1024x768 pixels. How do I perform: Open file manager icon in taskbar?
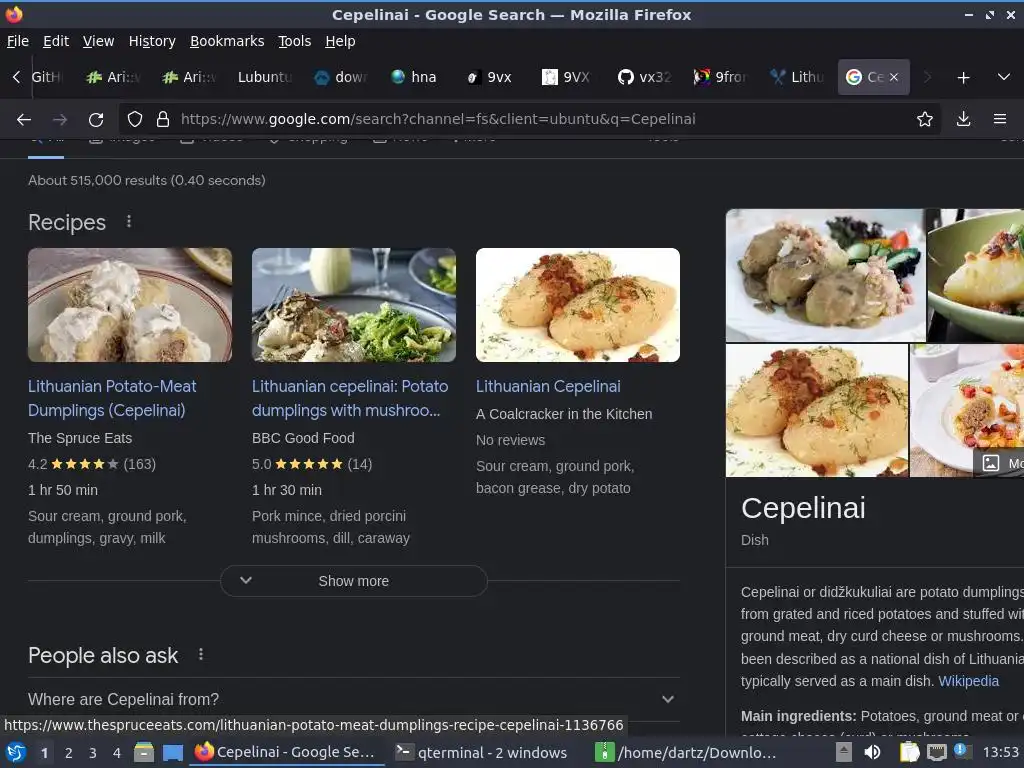pos(144,752)
